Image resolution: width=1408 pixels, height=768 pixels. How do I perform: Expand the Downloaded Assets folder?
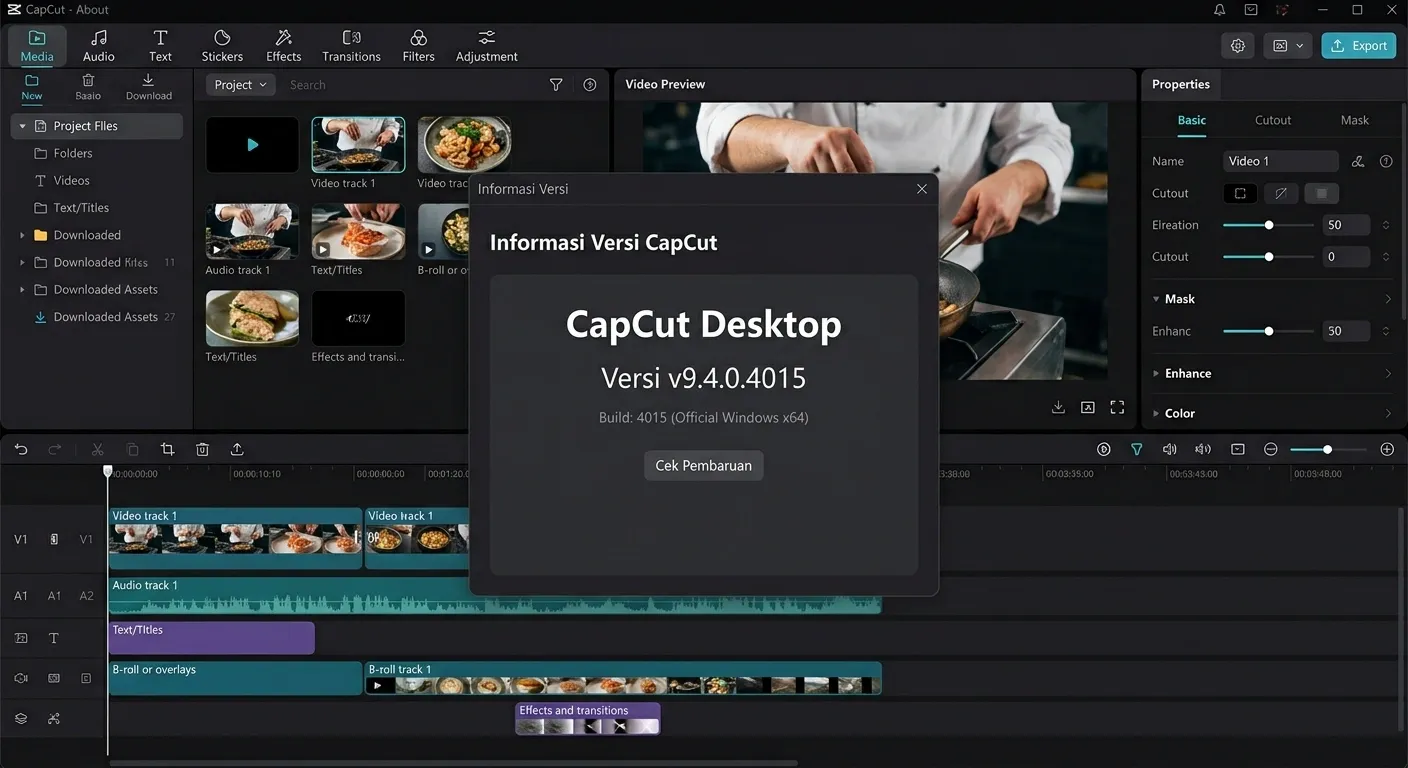click(22, 289)
